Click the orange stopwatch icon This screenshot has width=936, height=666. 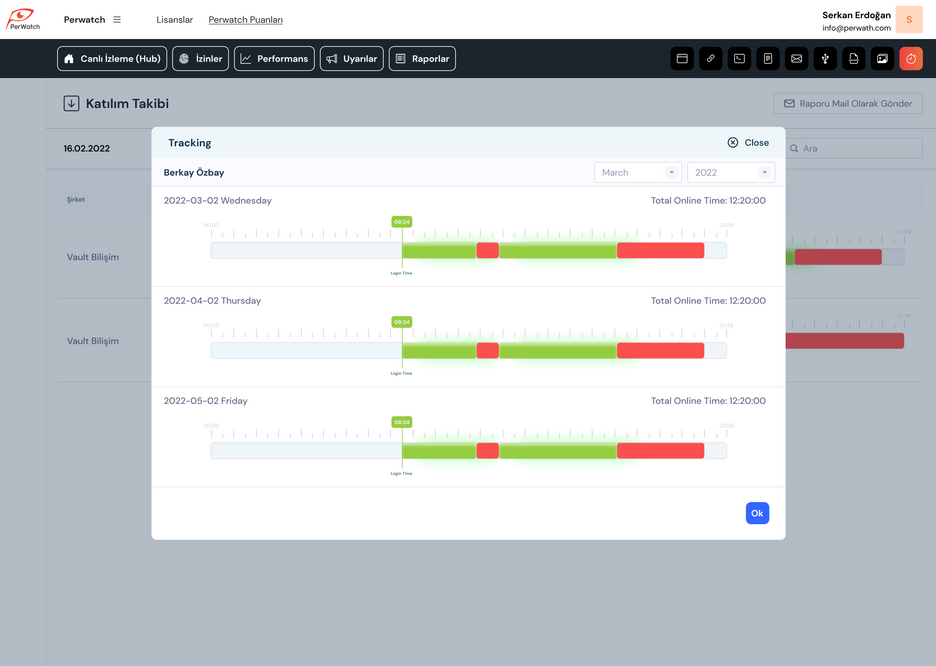click(x=911, y=58)
